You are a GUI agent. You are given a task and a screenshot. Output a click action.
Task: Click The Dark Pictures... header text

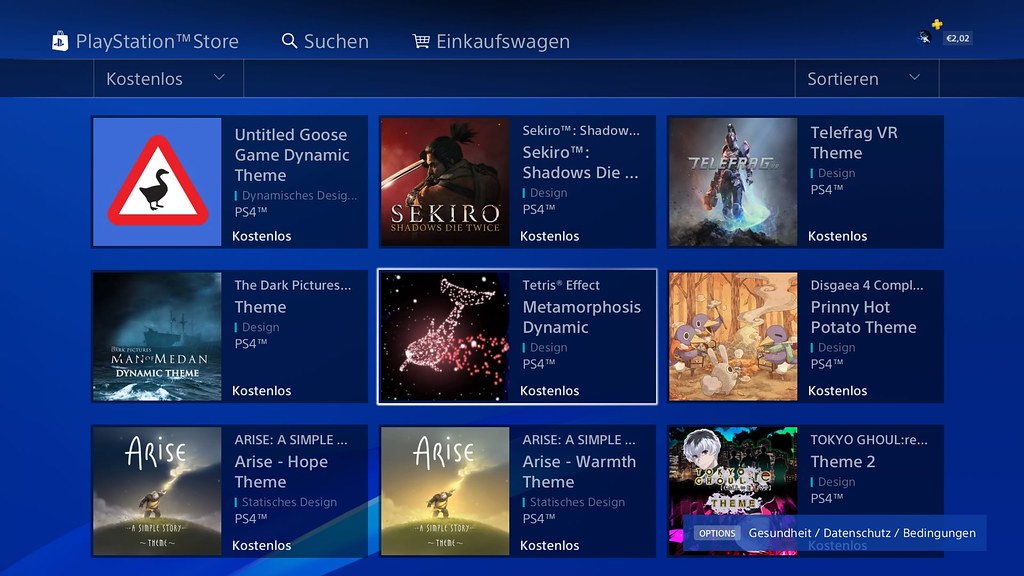[x=293, y=285]
